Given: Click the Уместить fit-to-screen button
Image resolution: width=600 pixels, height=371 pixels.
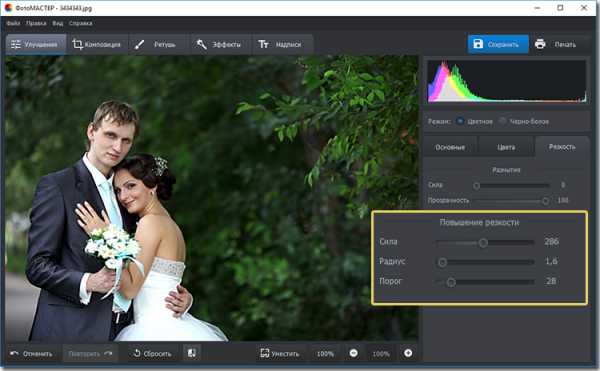Looking at the screenshot, I should click(x=280, y=353).
